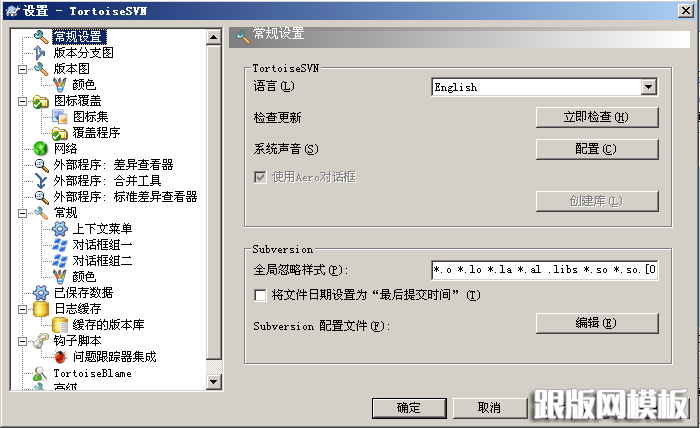Open the 语言 English dropdown
This screenshot has height=428, width=700.
(544, 87)
